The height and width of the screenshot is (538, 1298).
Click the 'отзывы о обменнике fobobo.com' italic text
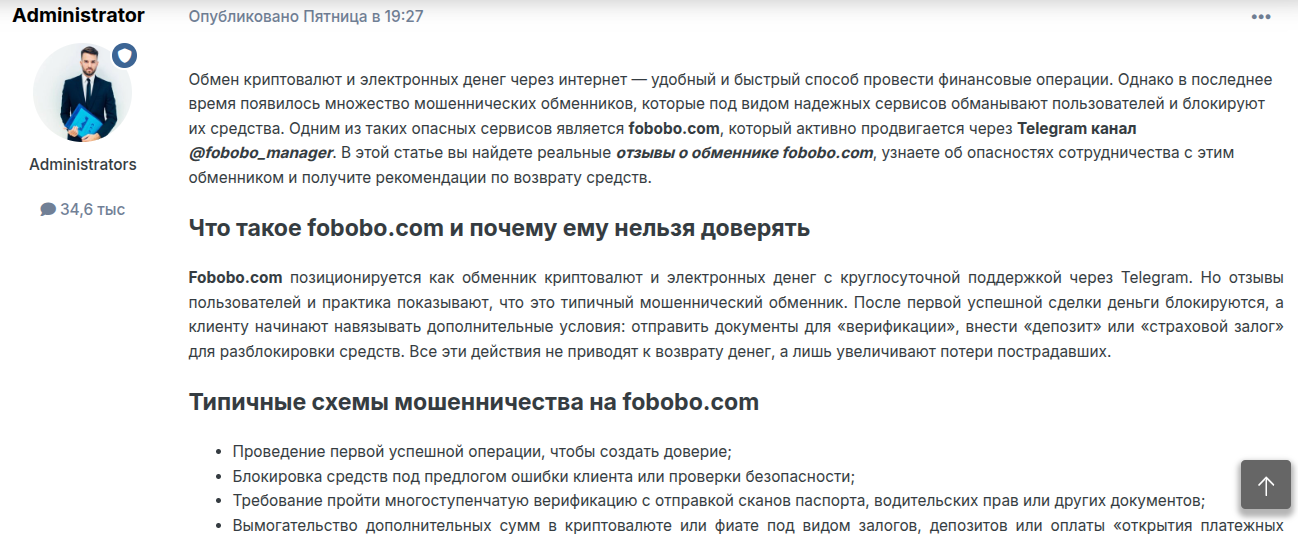click(x=745, y=153)
